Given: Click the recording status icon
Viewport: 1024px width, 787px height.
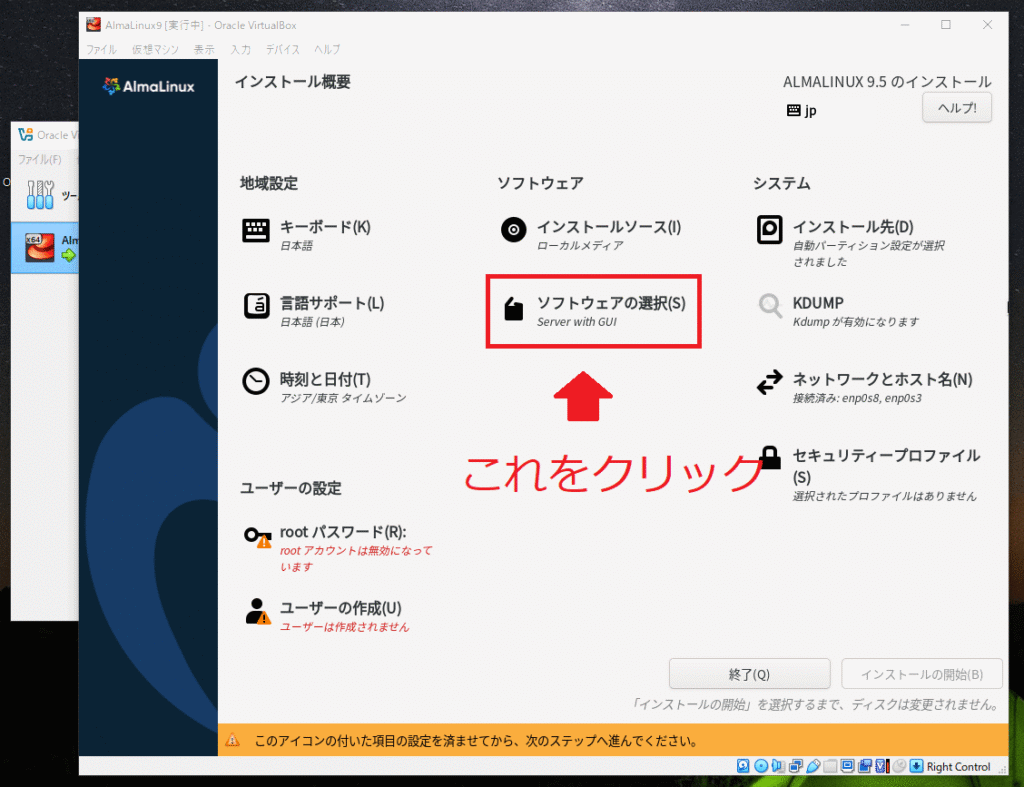Looking at the screenshot, I should coord(865,766).
